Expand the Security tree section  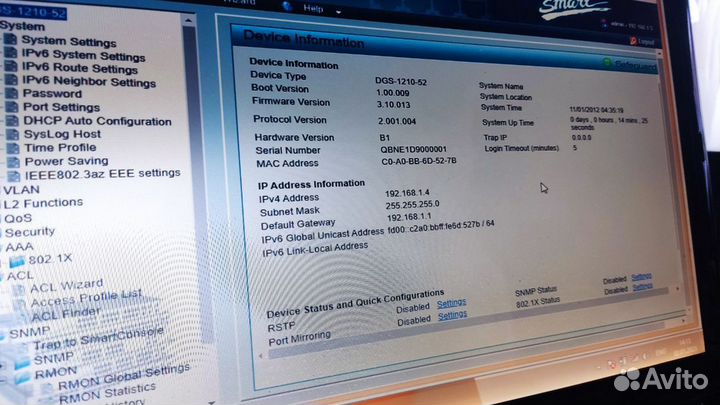(30, 232)
